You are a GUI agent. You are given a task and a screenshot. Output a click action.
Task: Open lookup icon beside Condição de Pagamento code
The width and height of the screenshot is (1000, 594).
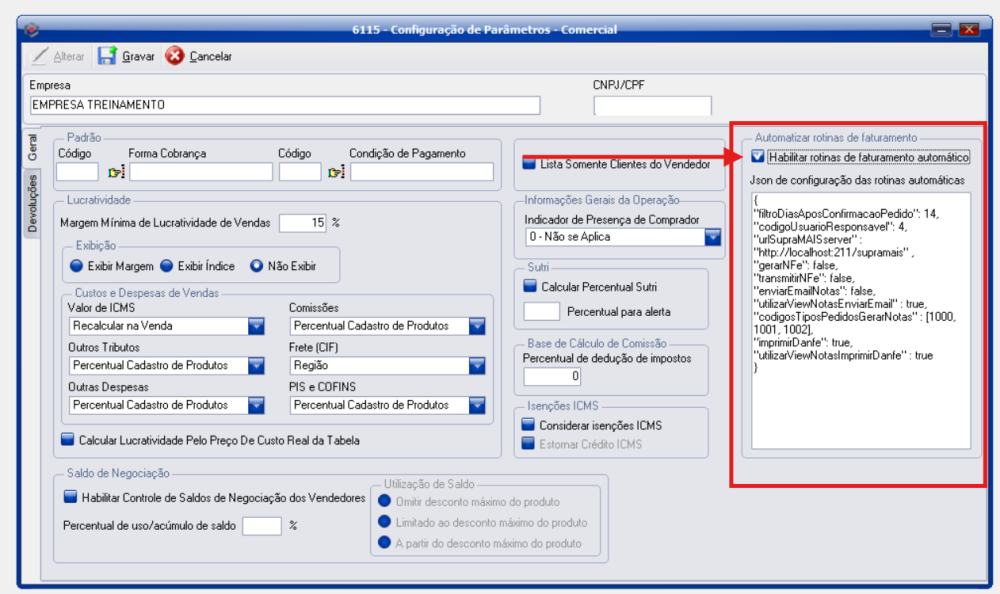(x=336, y=172)
